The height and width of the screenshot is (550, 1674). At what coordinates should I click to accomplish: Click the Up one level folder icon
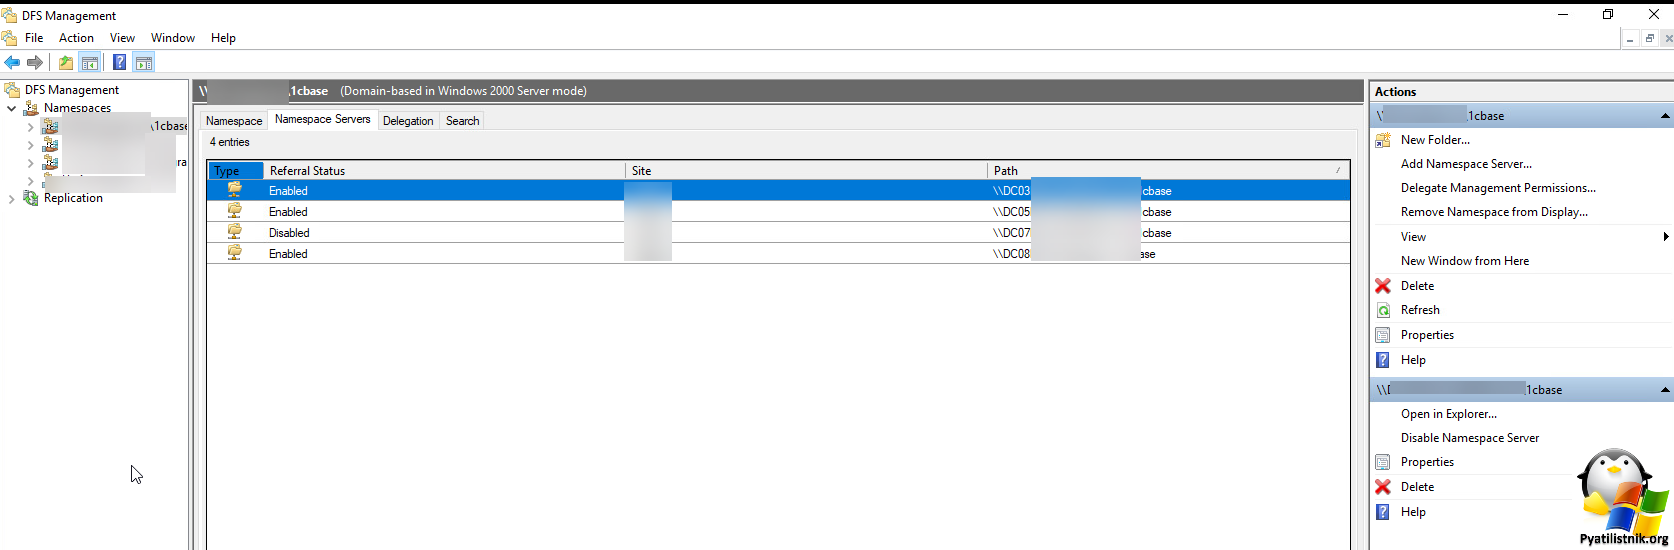[66, 62]
